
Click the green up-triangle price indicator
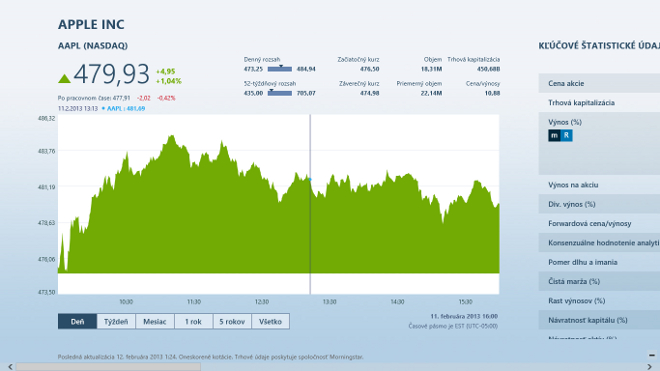click(64, 78)
